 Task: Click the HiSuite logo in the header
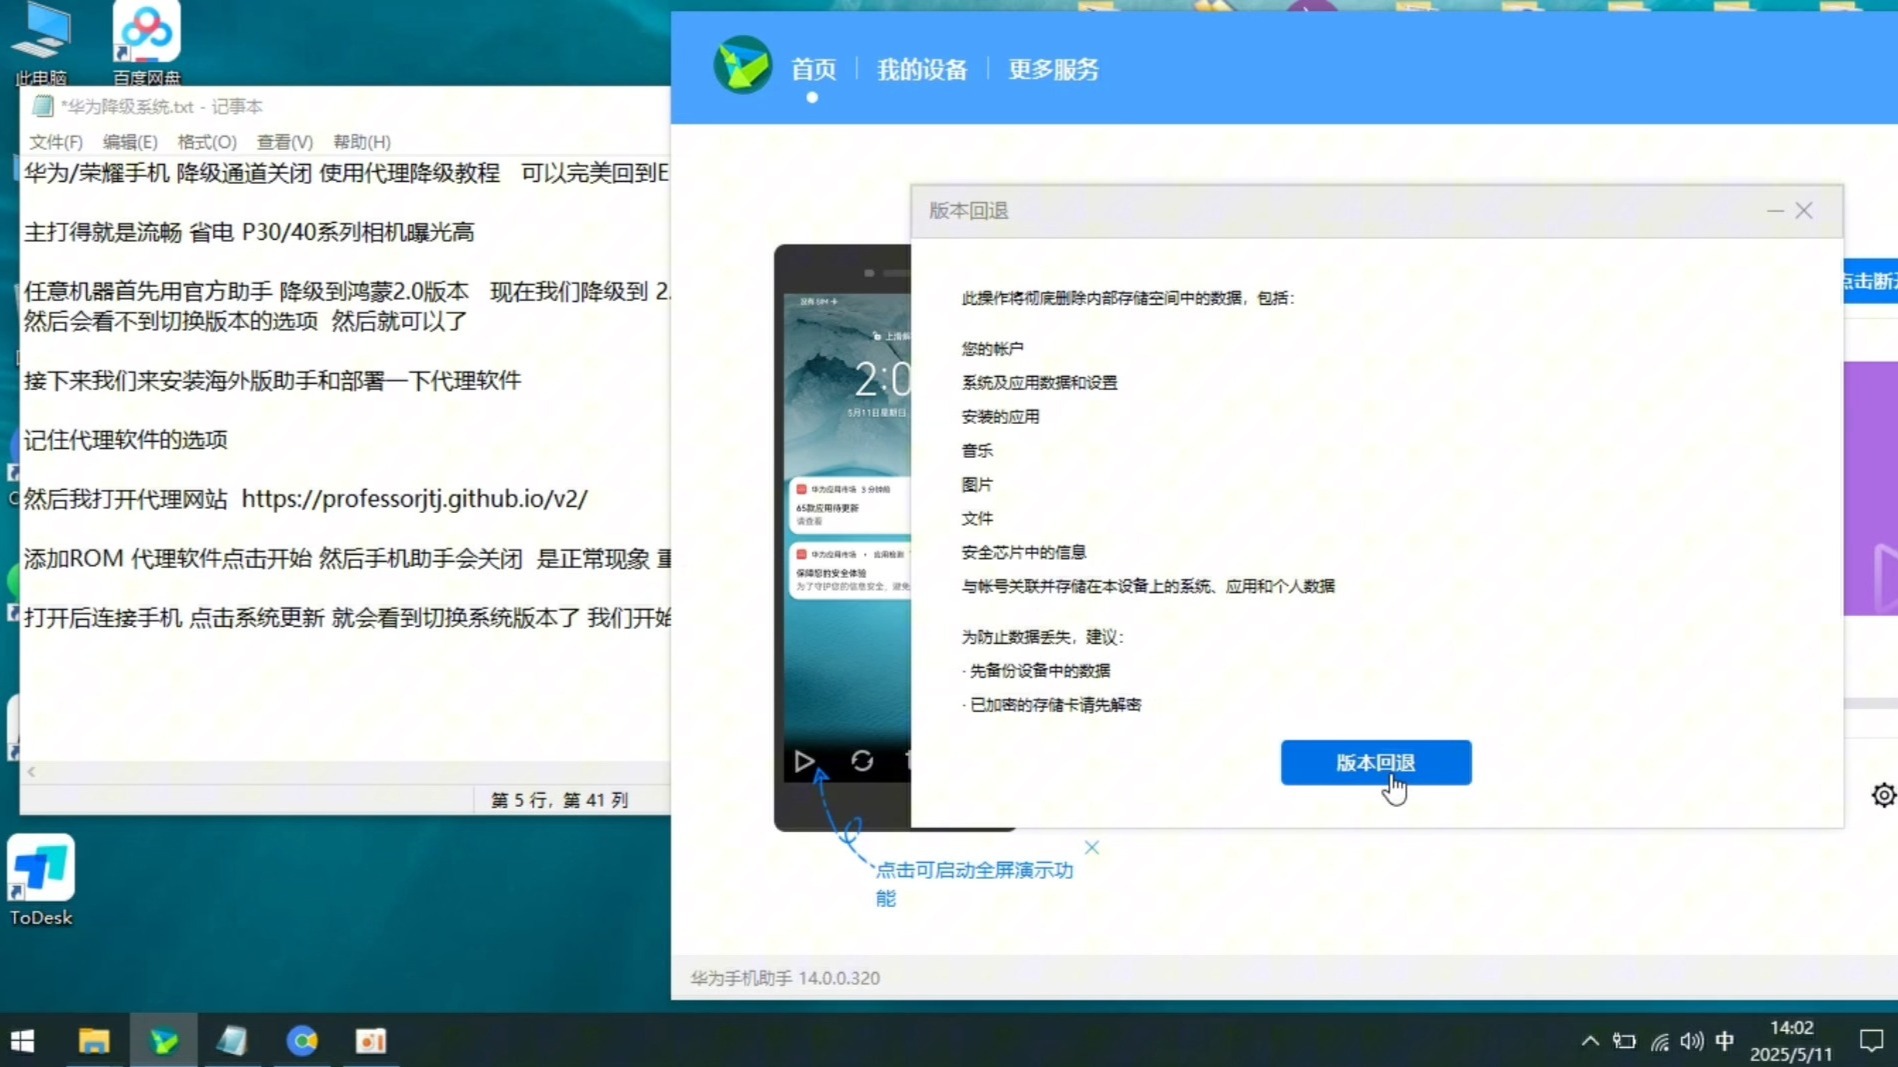(742, 66)
